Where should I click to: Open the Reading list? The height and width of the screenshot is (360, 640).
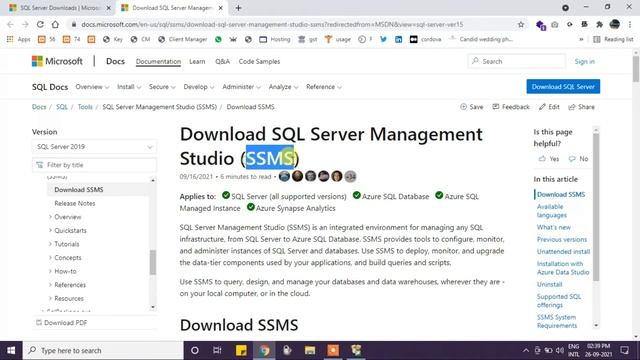coord(613,39)
